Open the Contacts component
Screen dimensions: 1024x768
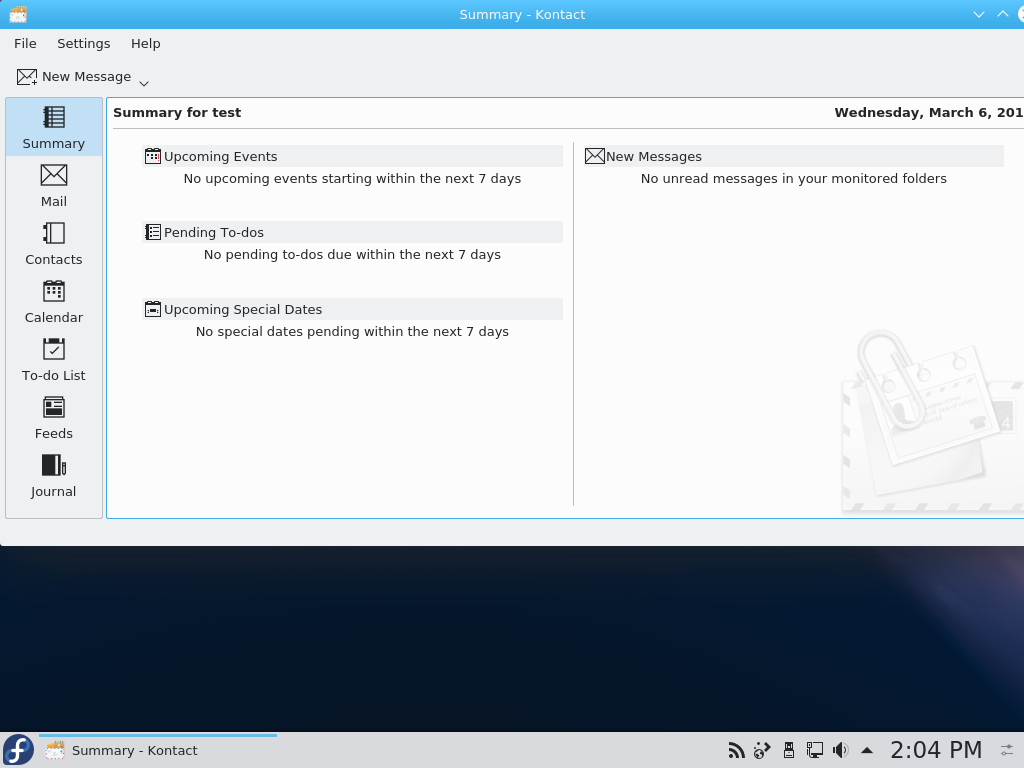tap(54, 244)
